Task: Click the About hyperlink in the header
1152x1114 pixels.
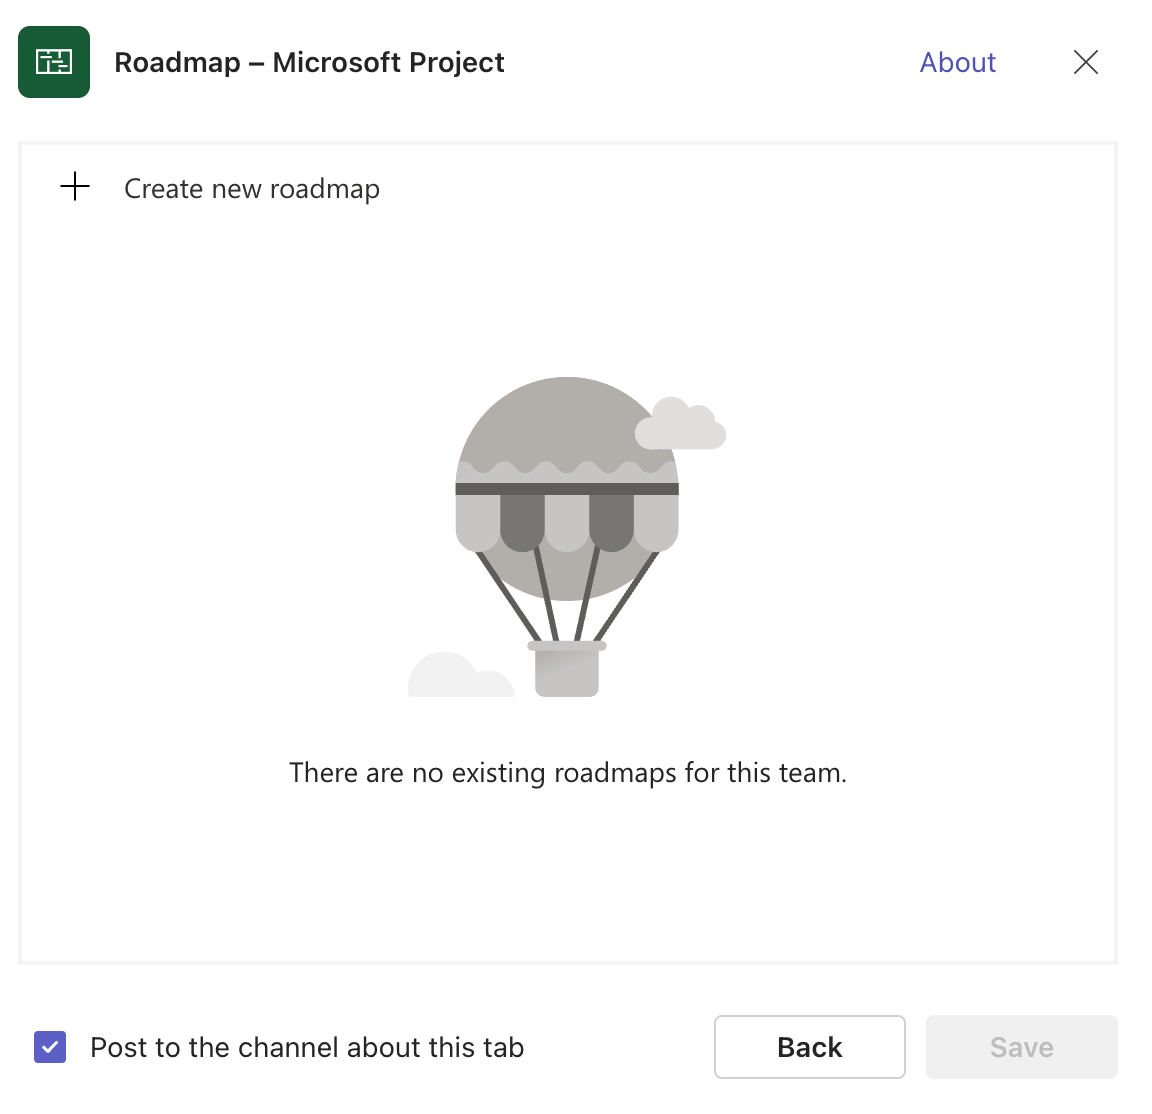Action: tap(957, 62)
